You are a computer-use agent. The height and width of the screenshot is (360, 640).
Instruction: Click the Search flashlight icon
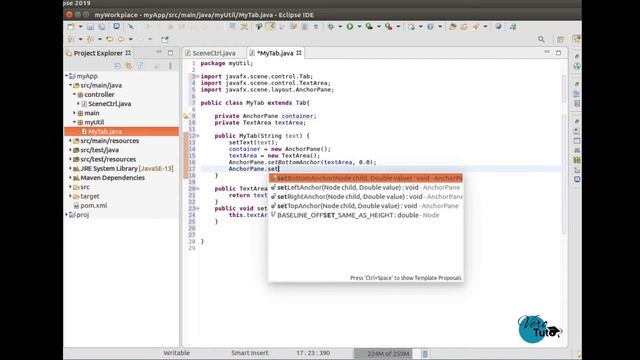pos(476,27)
